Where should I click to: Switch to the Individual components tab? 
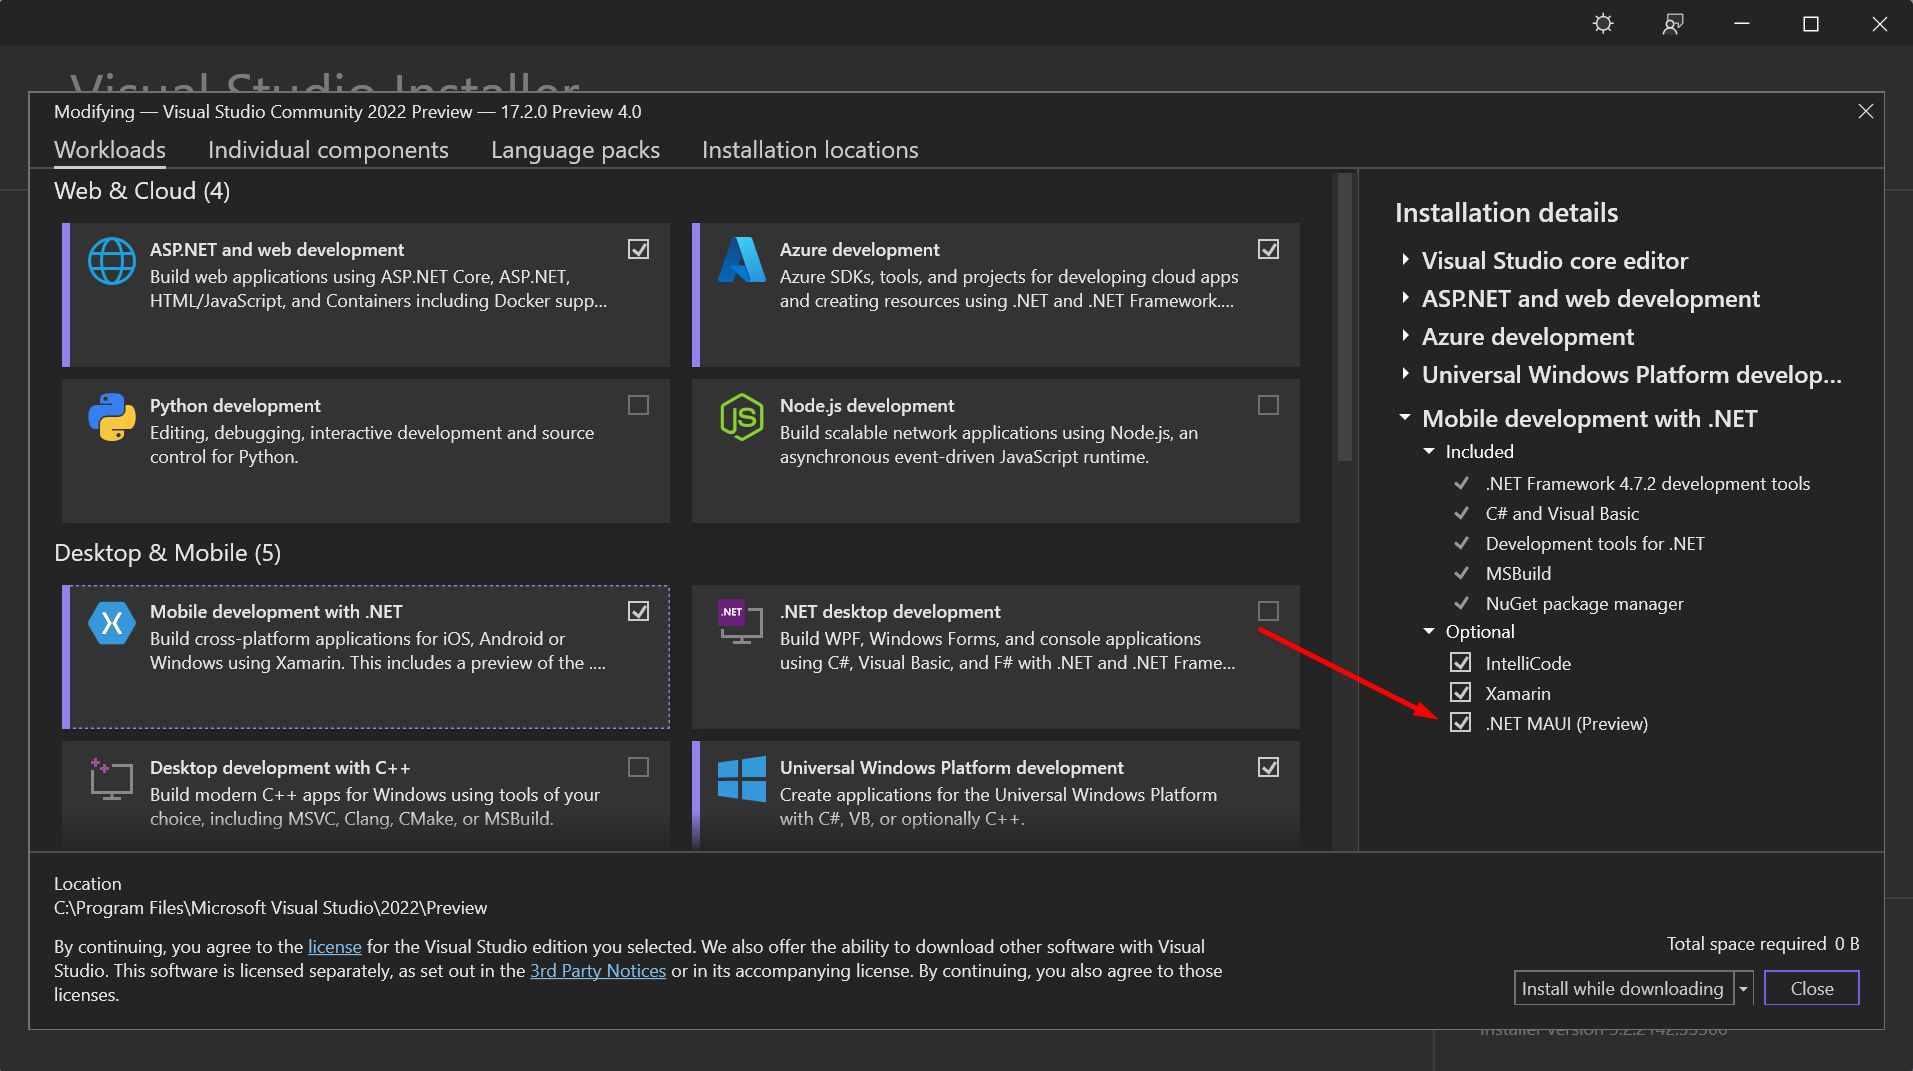(328, 150)
